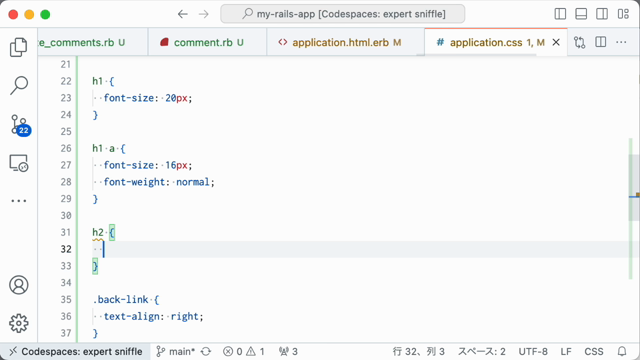
Task: Toggle the bottom panel layout button
Action: pyautogui.click(x=581, y=14)
